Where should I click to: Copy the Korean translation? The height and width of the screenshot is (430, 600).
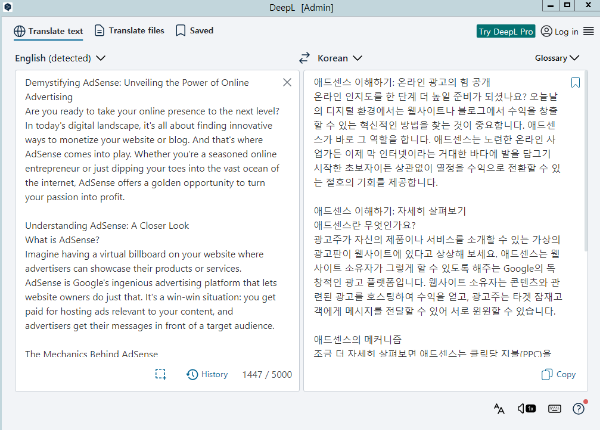[558, 374]
